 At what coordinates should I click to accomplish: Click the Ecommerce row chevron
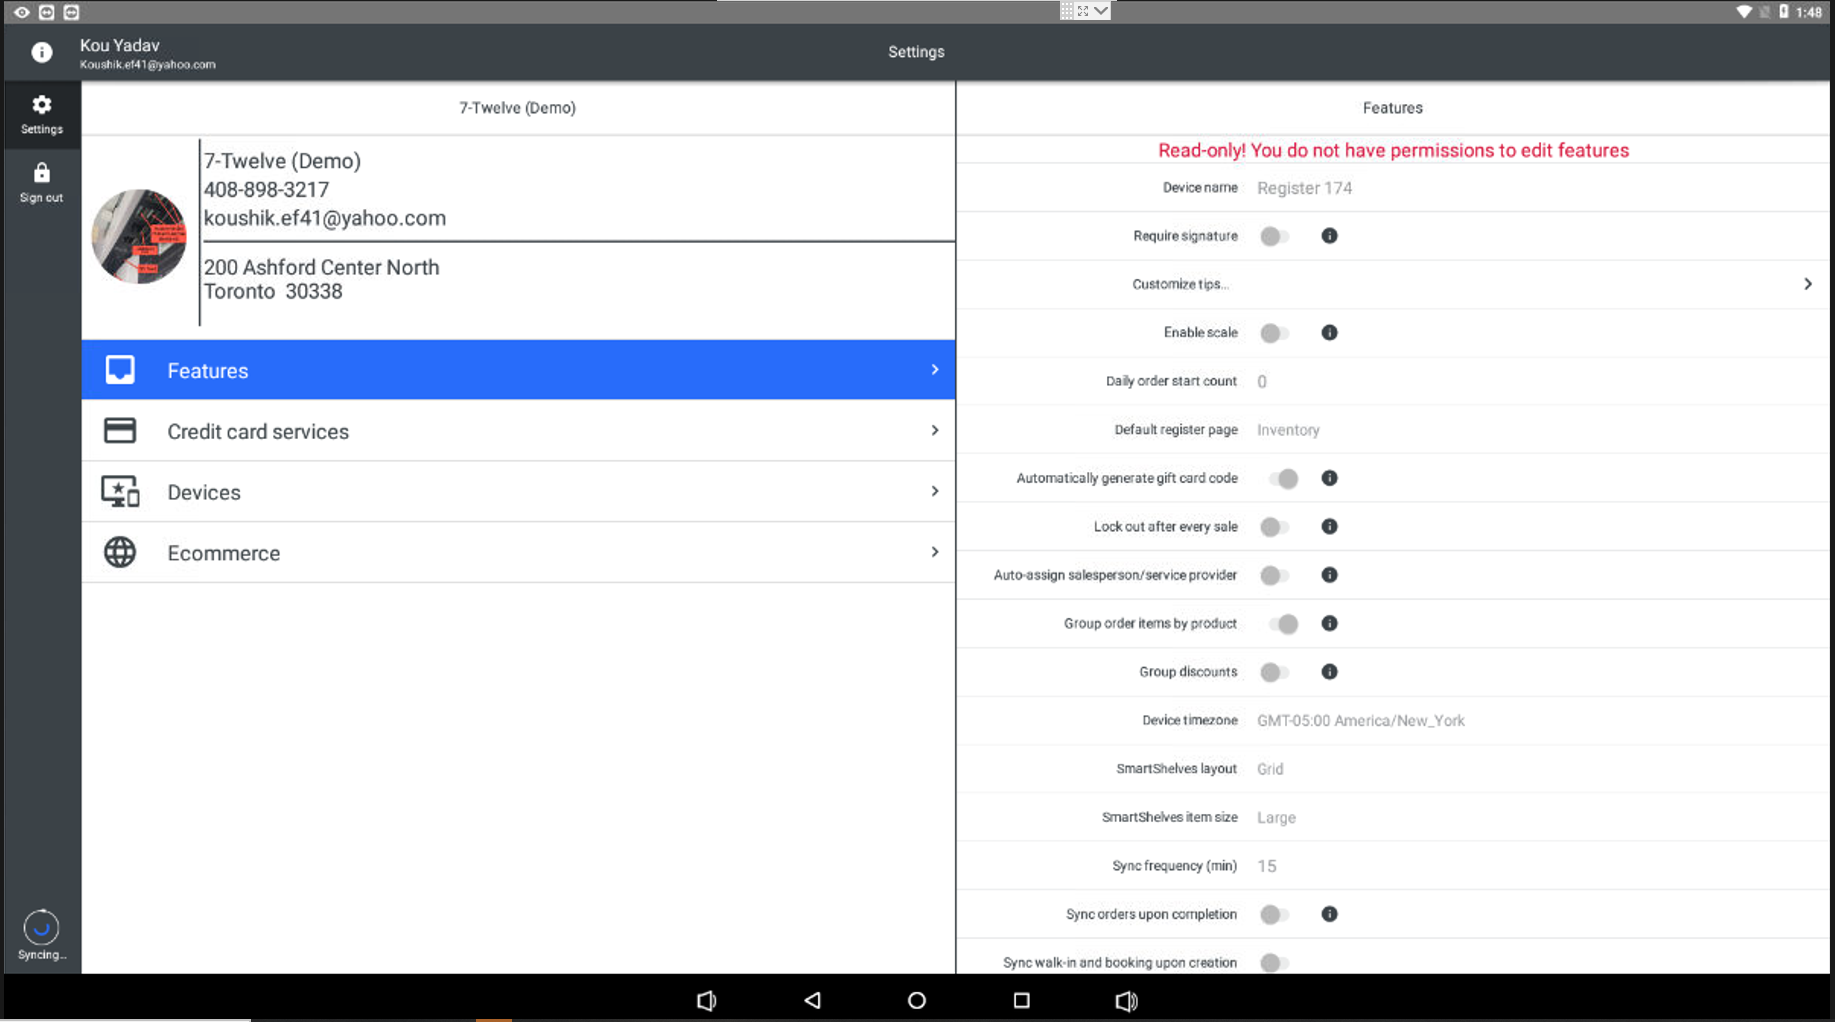pyautogui.click(x=935, y=552)
